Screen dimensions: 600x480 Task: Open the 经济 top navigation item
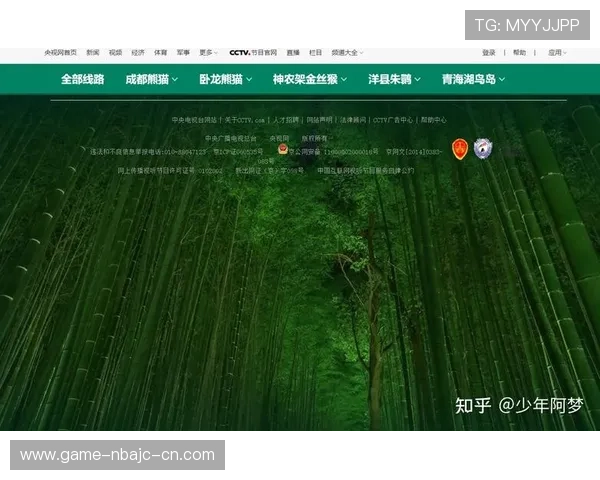click(x=138, y=52)
